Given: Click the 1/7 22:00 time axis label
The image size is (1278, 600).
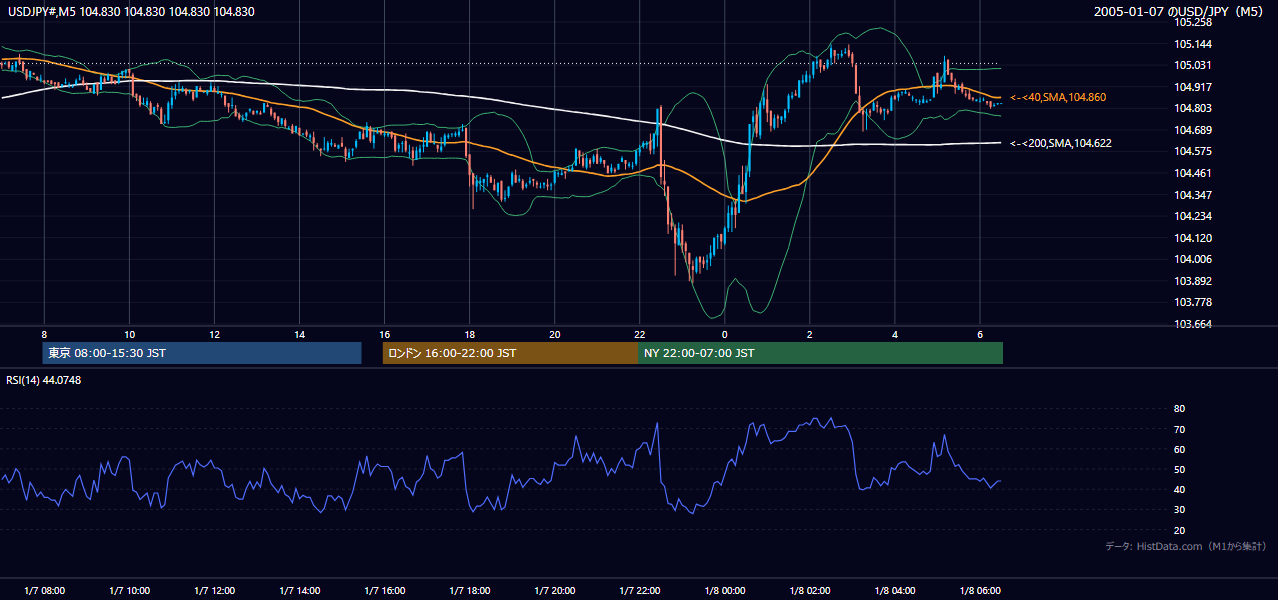Looking at the screenshot, I should 639,590.
